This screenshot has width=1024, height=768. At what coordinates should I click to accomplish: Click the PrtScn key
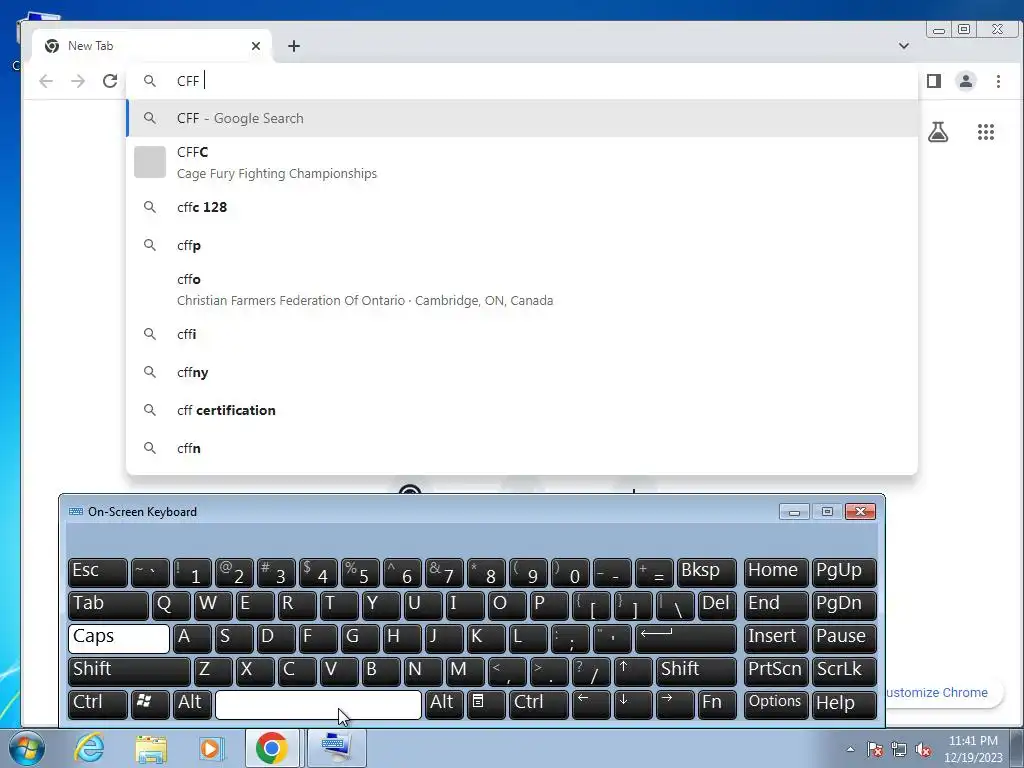[x=776, y=671]
